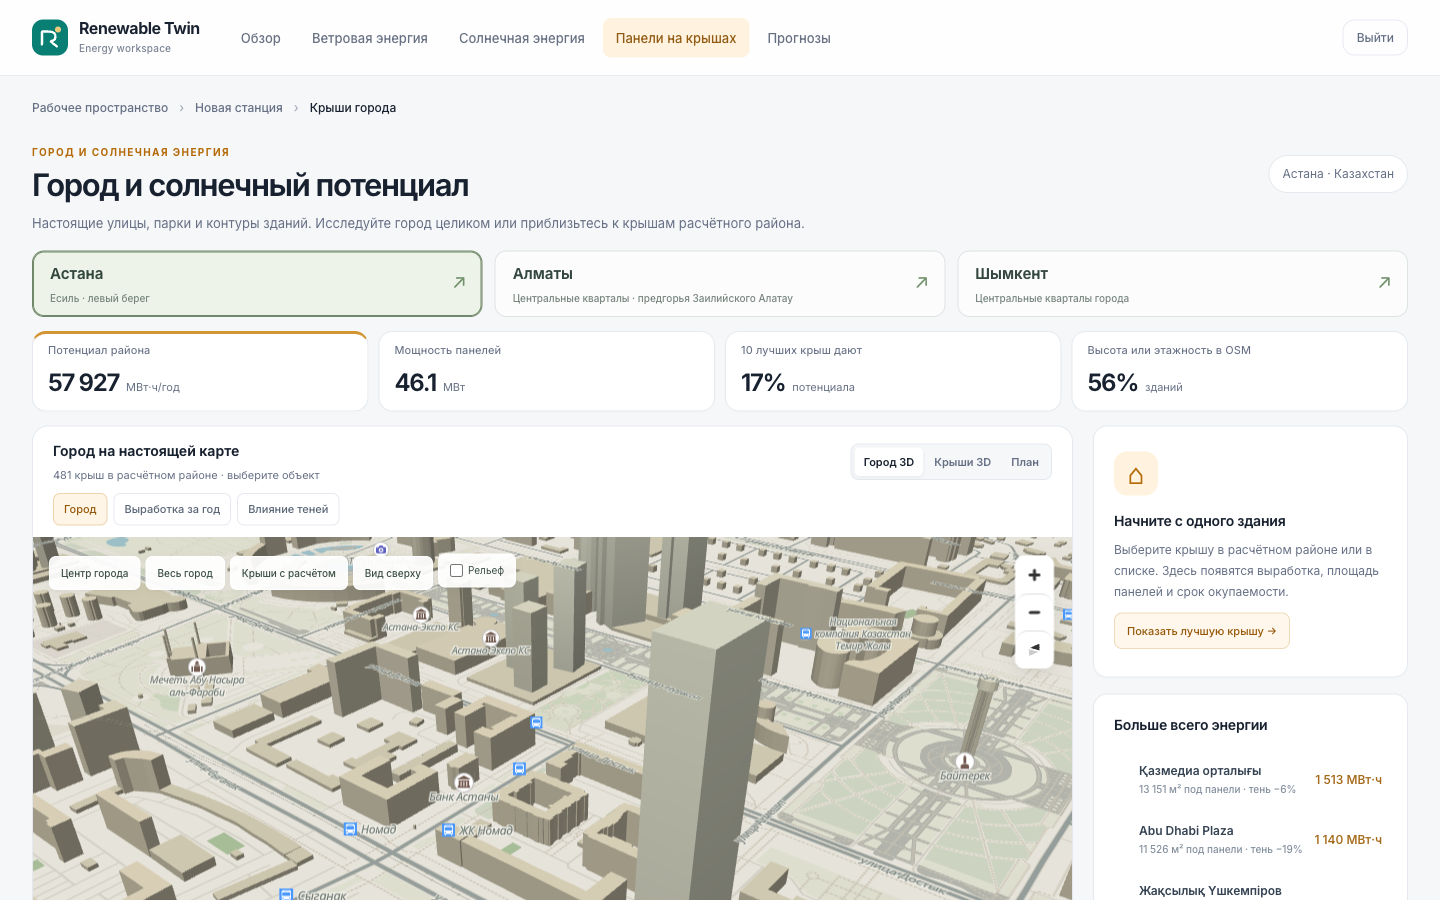Click Показать лучшую крышу button
Screen dimensions: 1440x900
pos(1202,631)
